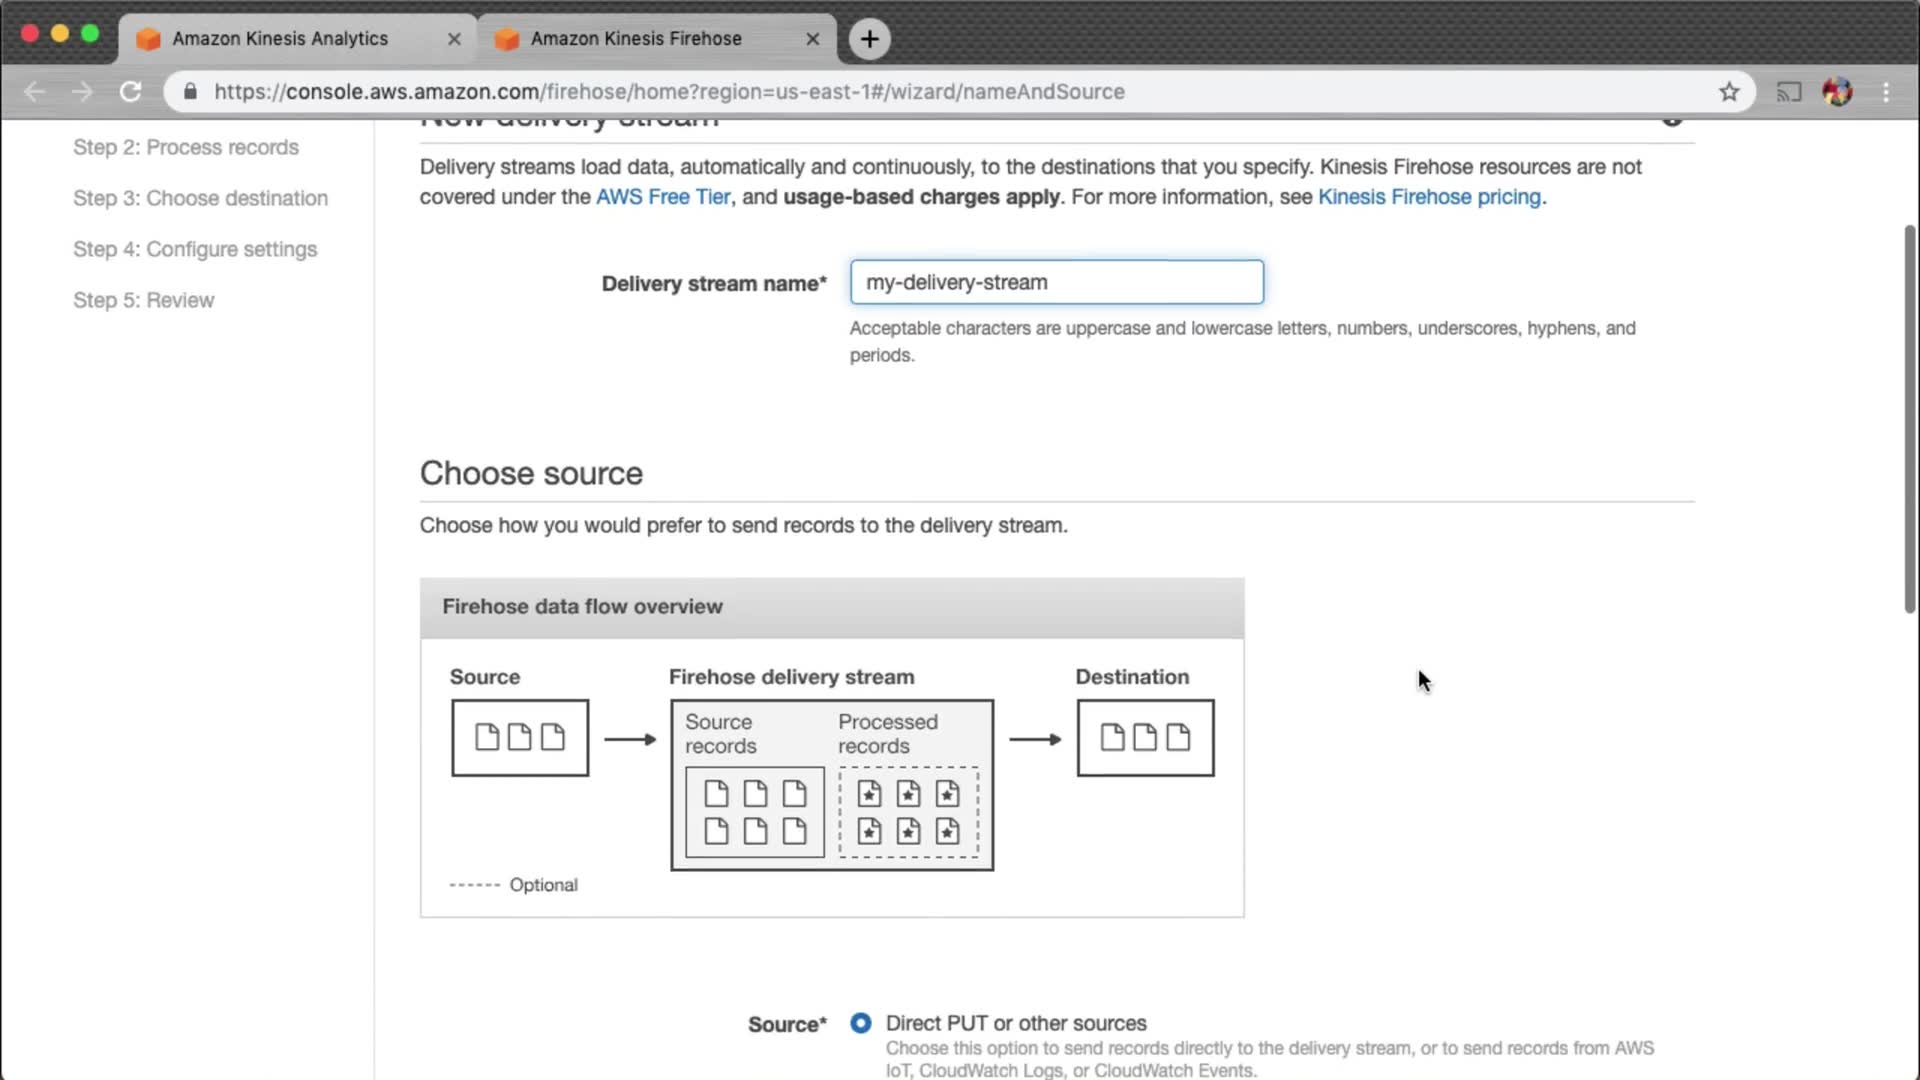Image resolution: width=1920 pixels, height=1080 pixels.
Task: Switch to Amazon Kinesis Firehose tab
Action: [636, 39]
